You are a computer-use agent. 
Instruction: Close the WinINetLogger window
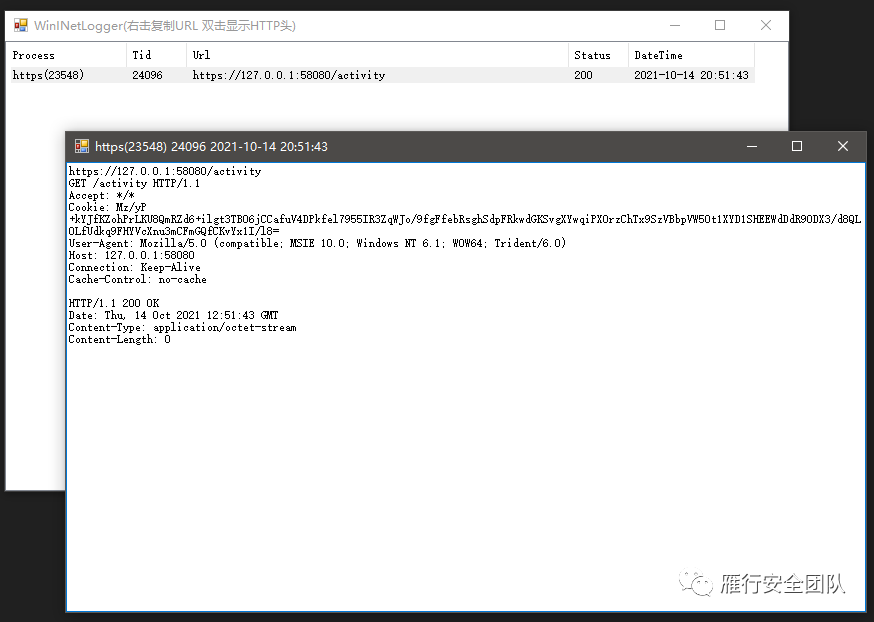(766, 25)
